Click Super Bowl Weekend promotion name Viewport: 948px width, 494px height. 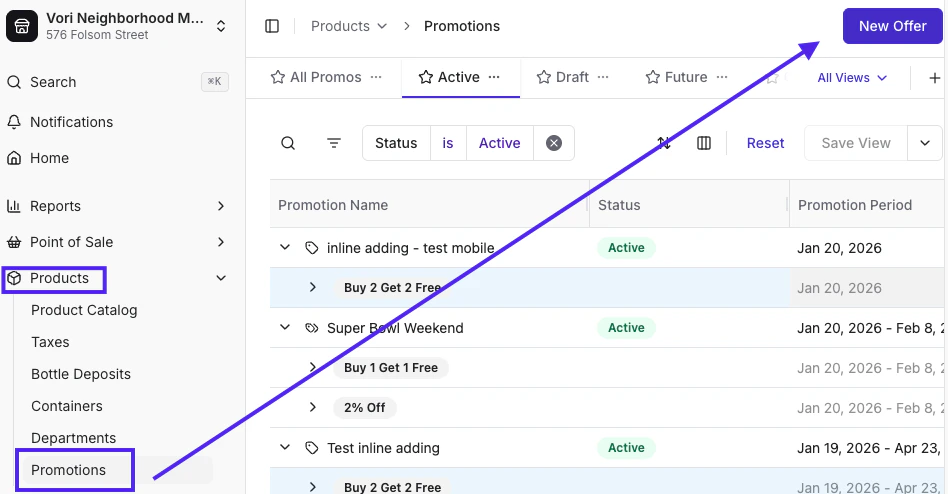coord(395,328)
